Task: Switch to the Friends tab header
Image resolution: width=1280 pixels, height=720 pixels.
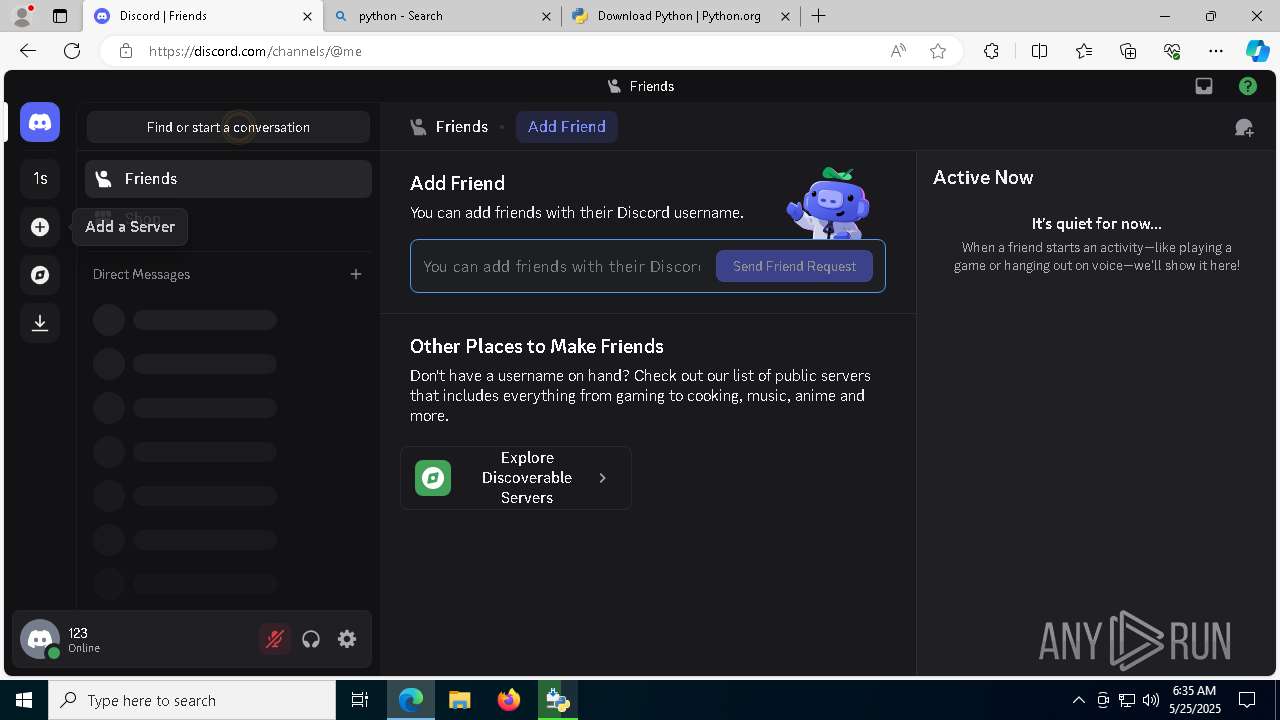Action: pos(449,127)
